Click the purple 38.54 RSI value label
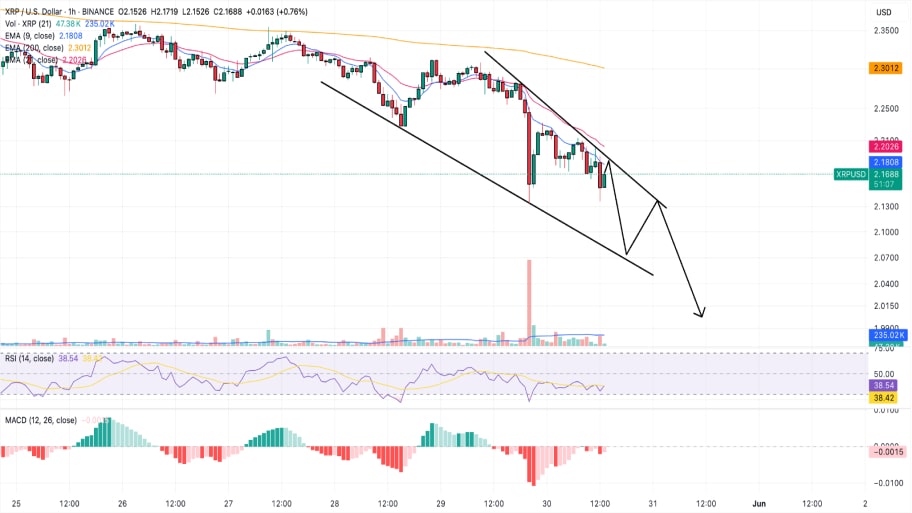Screen dimensions: 912x513 pyautogui.click(x=884, y=384)
